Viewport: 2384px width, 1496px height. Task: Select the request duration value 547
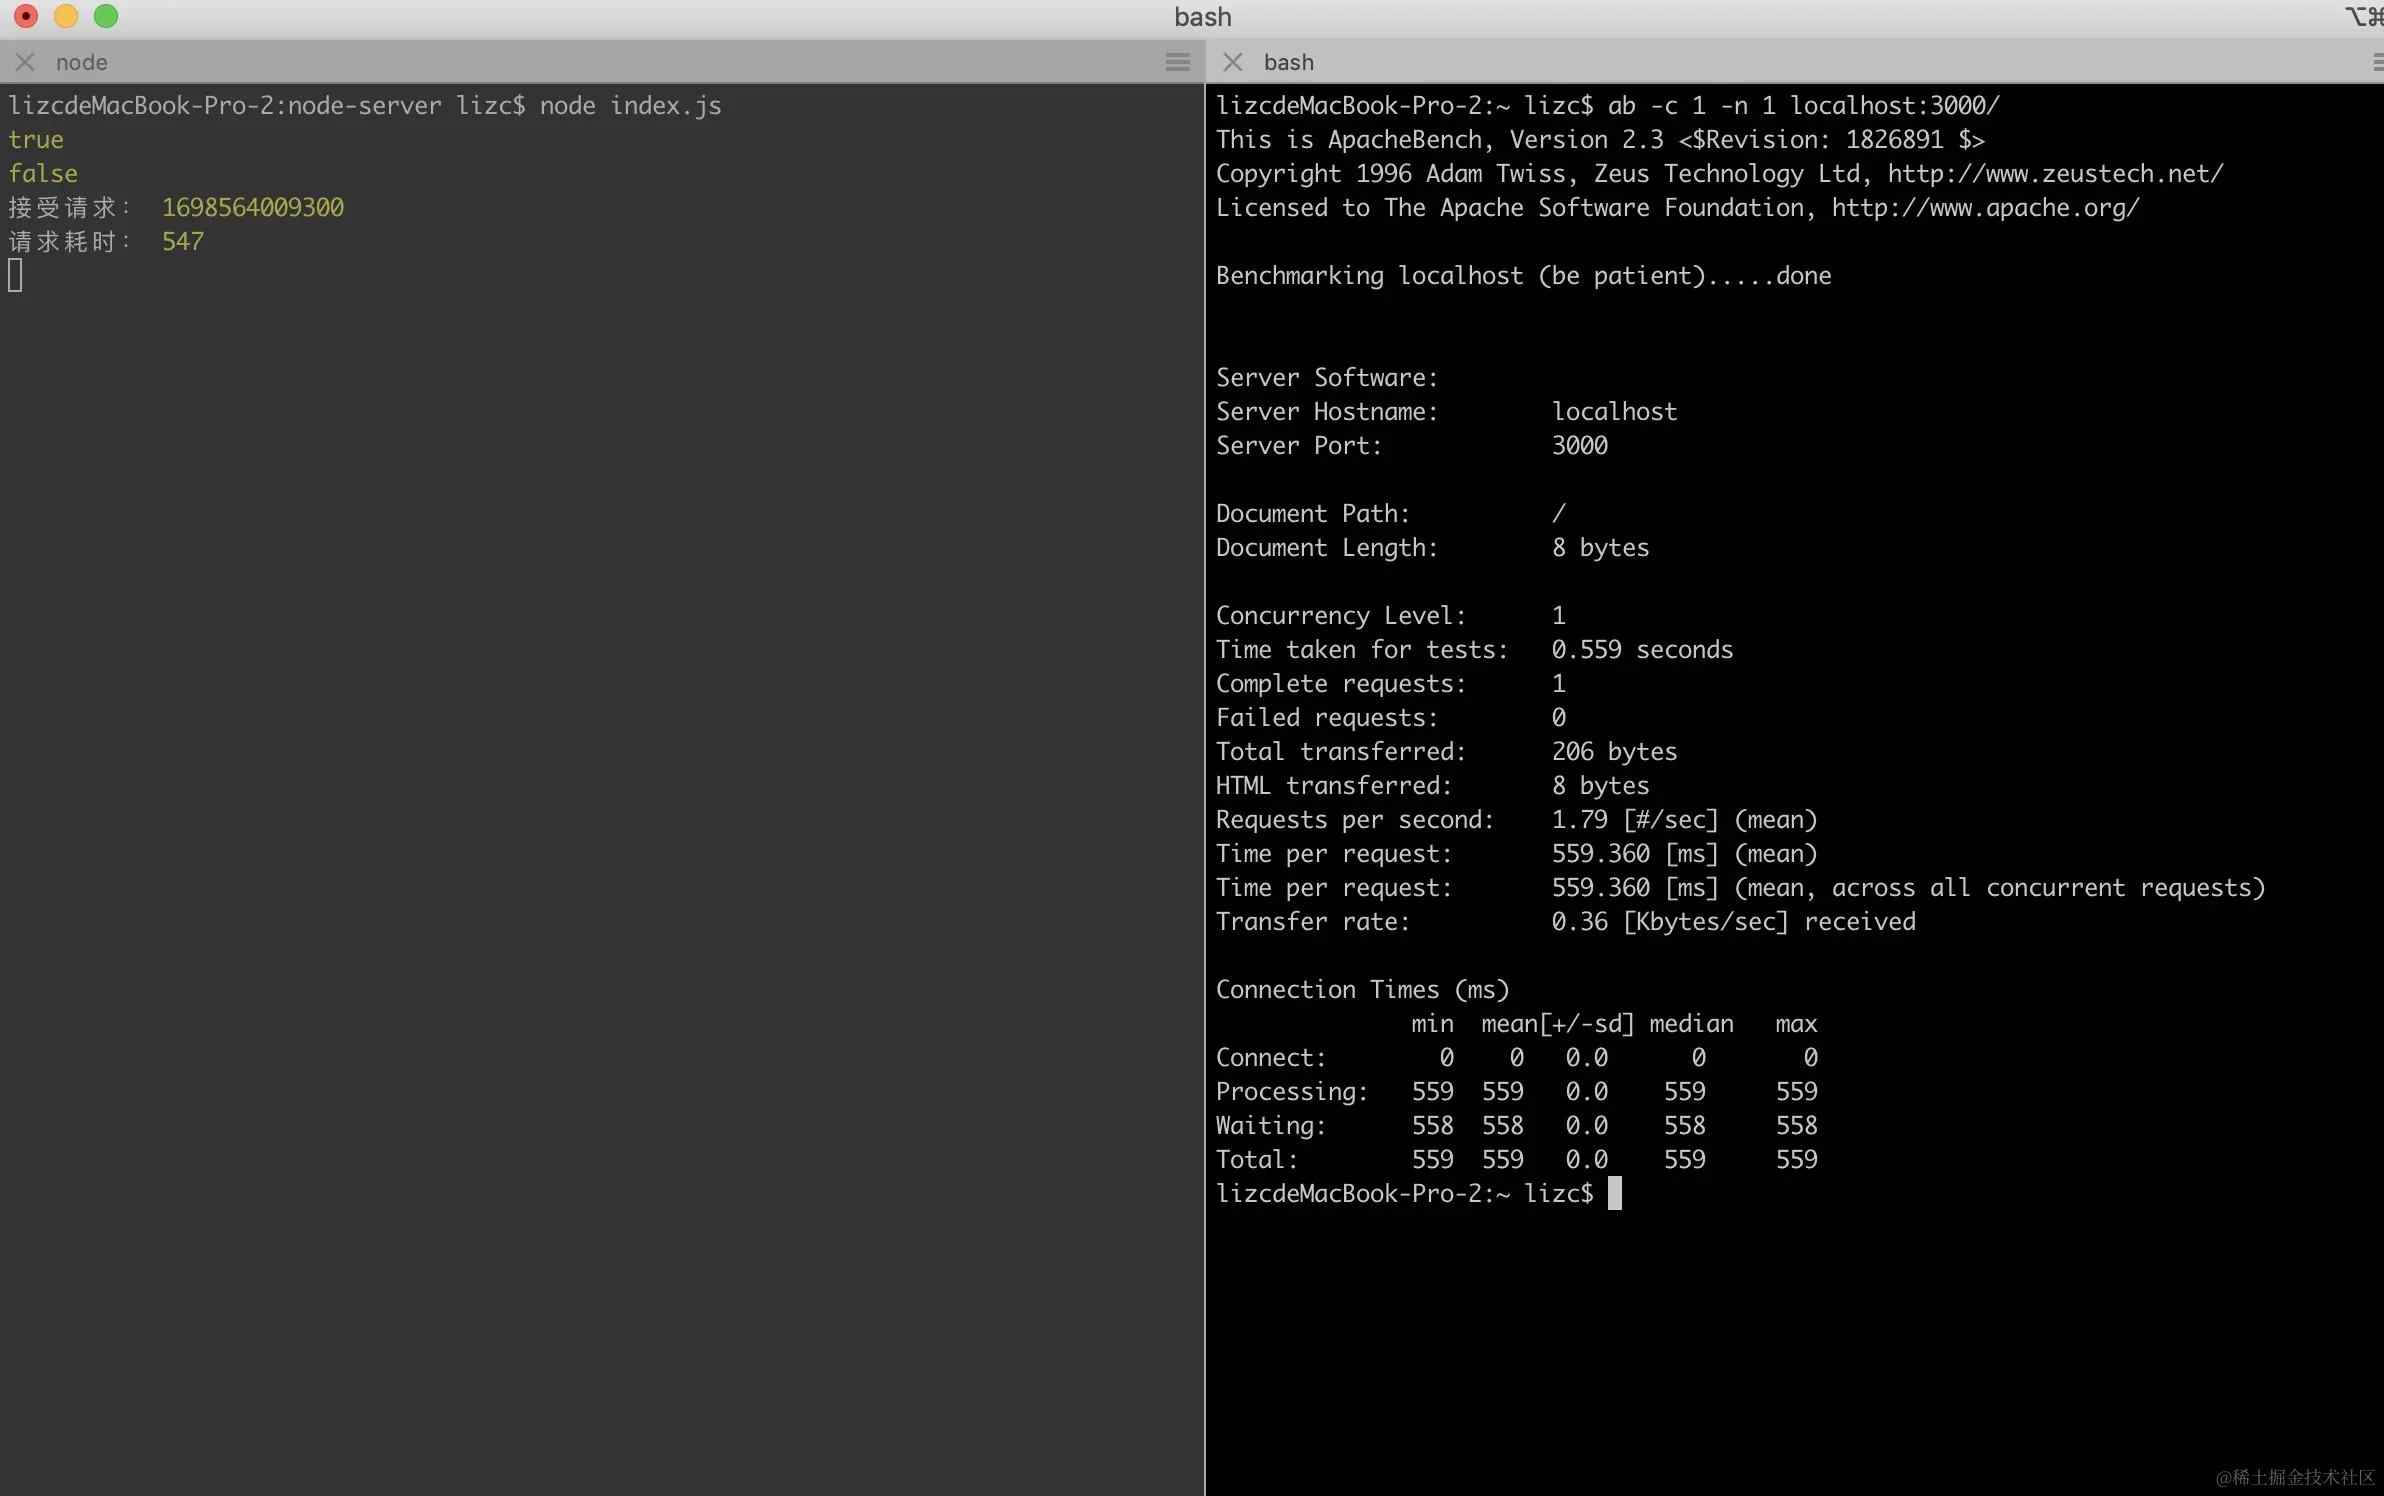point(182,241)
